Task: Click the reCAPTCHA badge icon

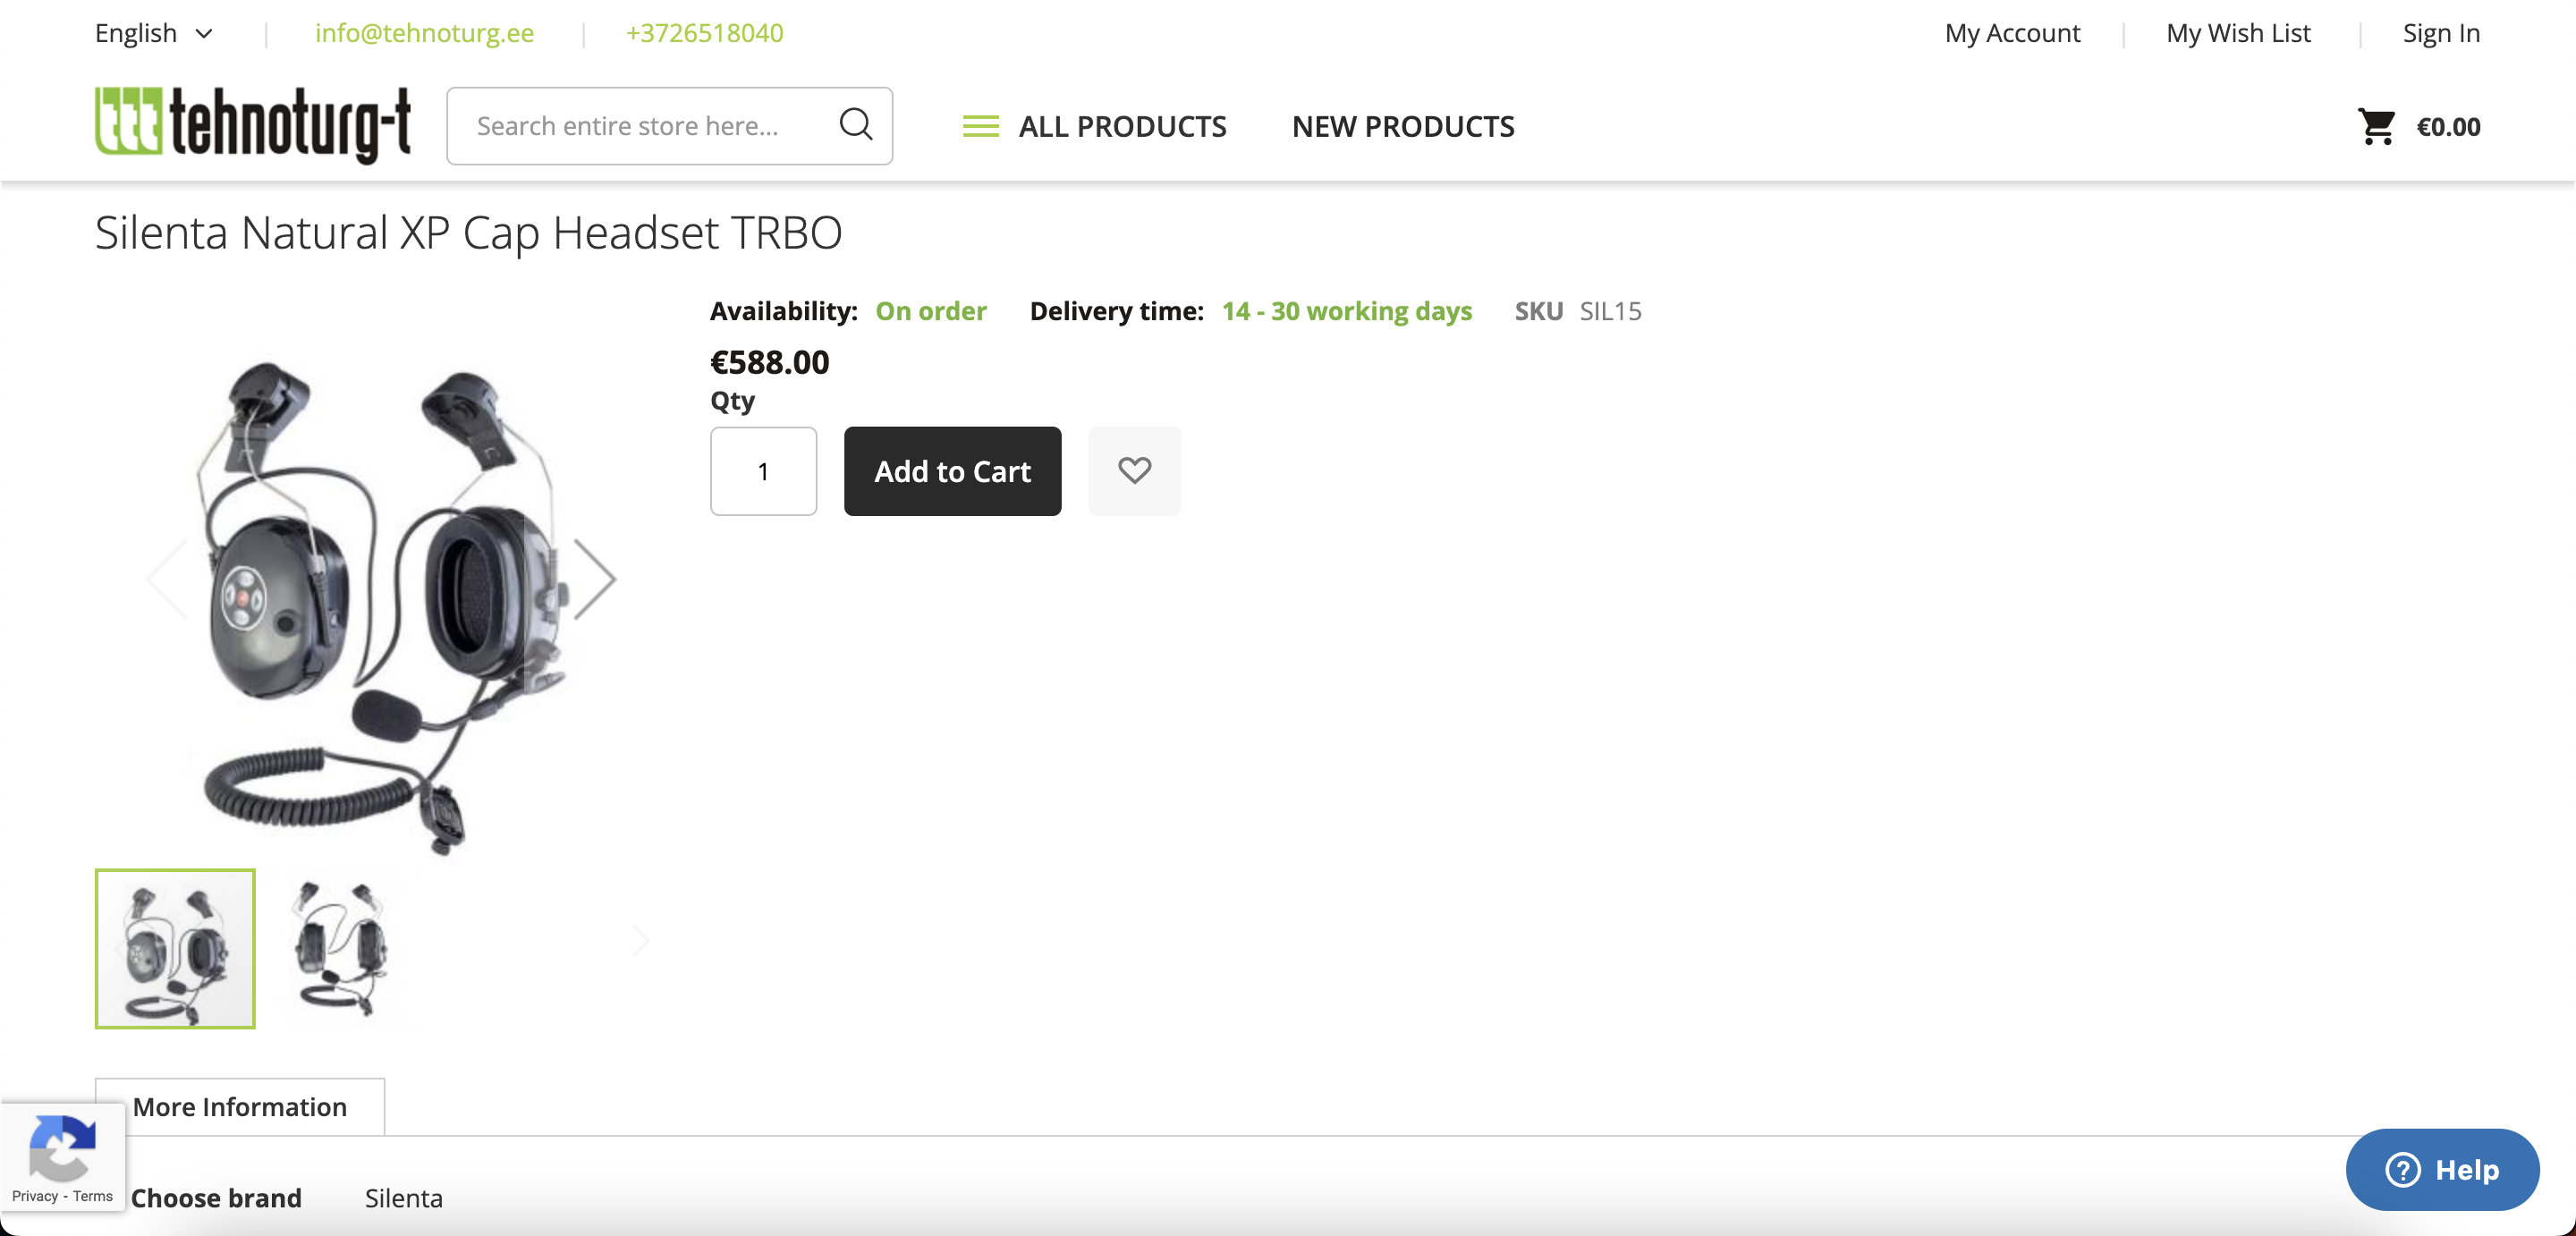Action: coord(62,1146)
